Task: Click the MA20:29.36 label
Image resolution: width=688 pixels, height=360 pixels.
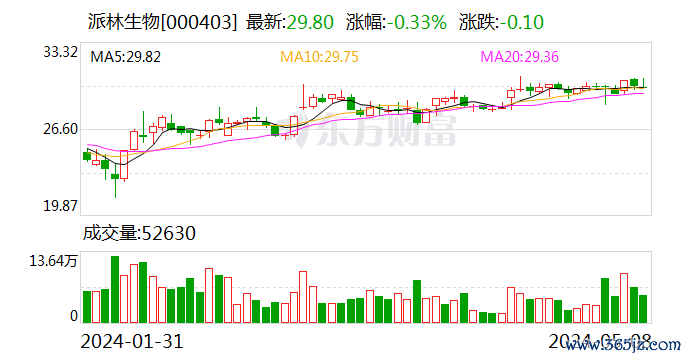Action: [x=520, y=57]
